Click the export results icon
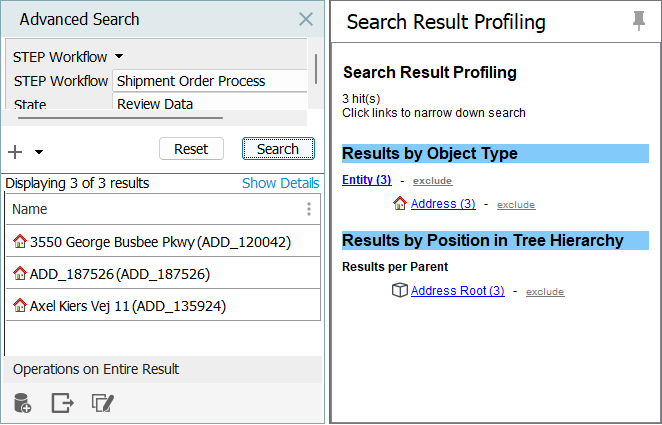The height and width of the screenshot is (425, 662). click(63, 403)
